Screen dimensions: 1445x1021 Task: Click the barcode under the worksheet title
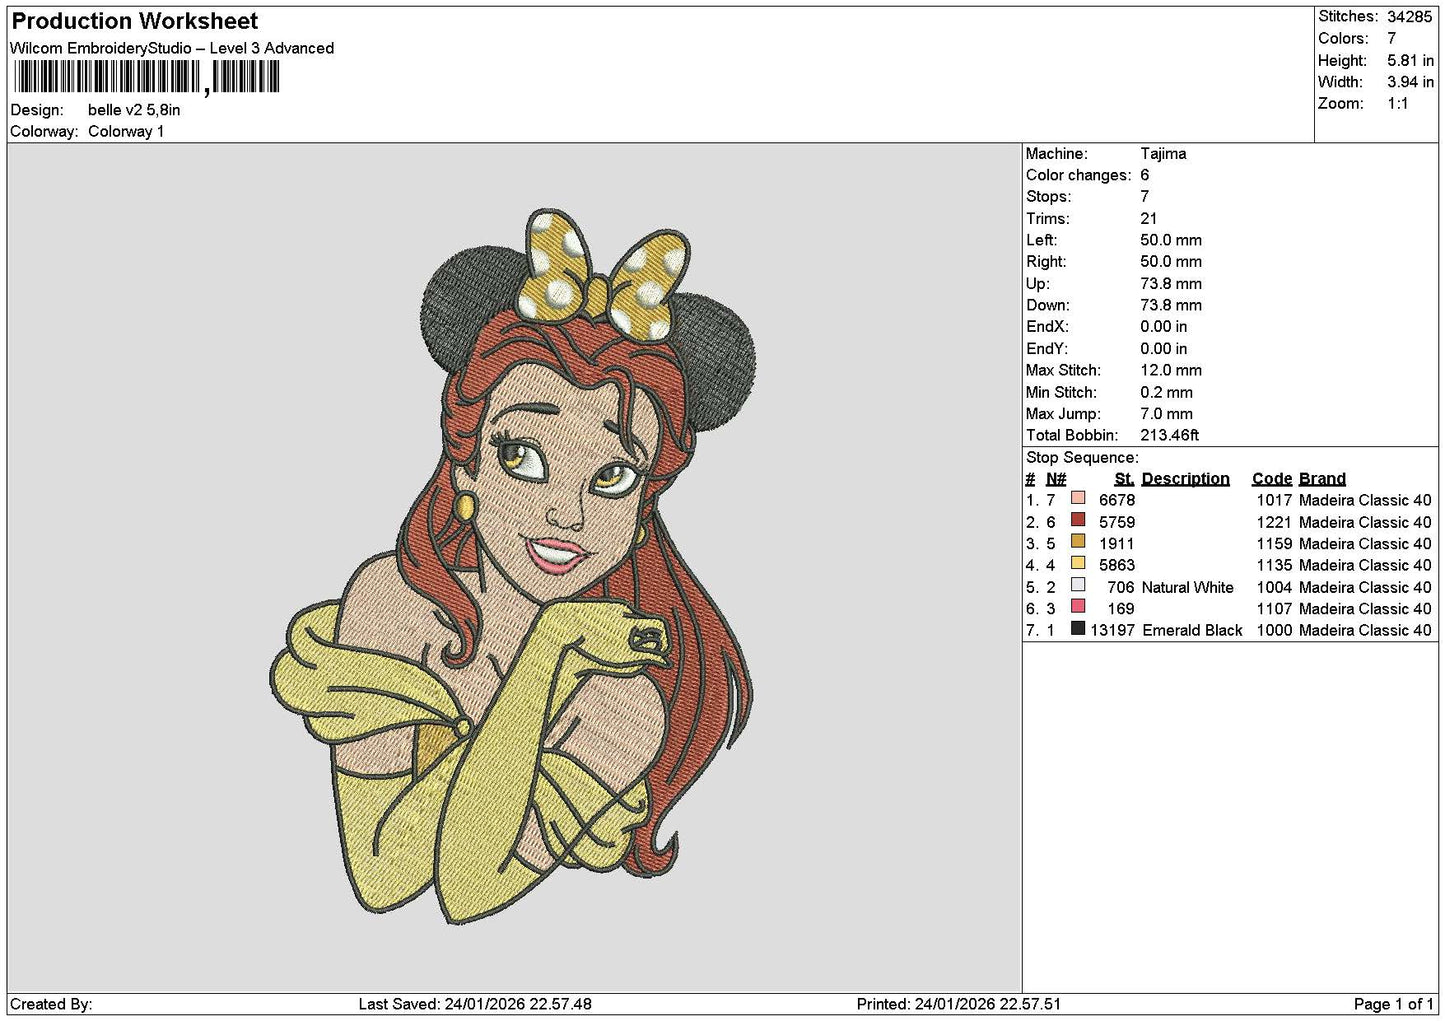147,78
